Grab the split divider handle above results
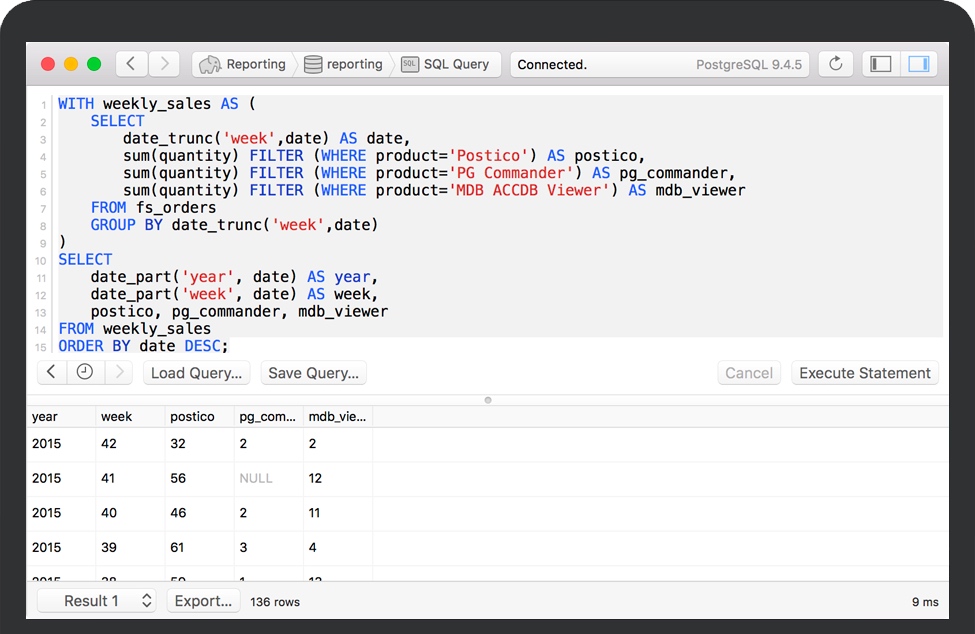975x634 pixels. tap(488, 400)
